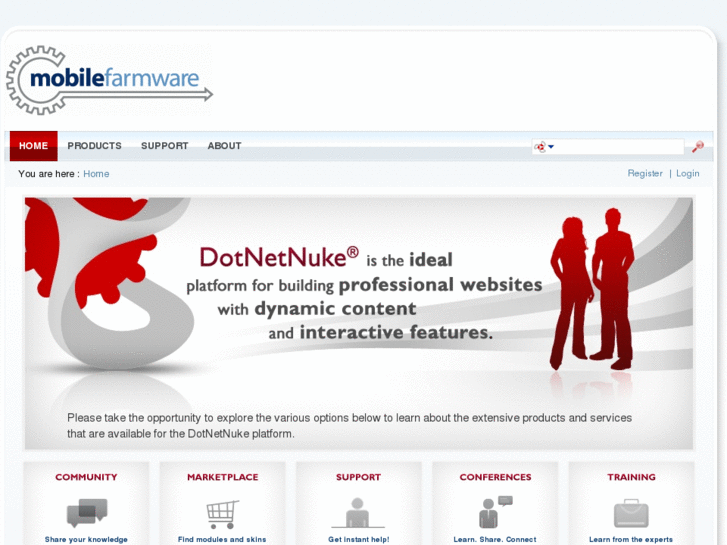Screen dimensions: 727x545
Task: Expand the search type dropdown arrow
Action: point(551,147)
